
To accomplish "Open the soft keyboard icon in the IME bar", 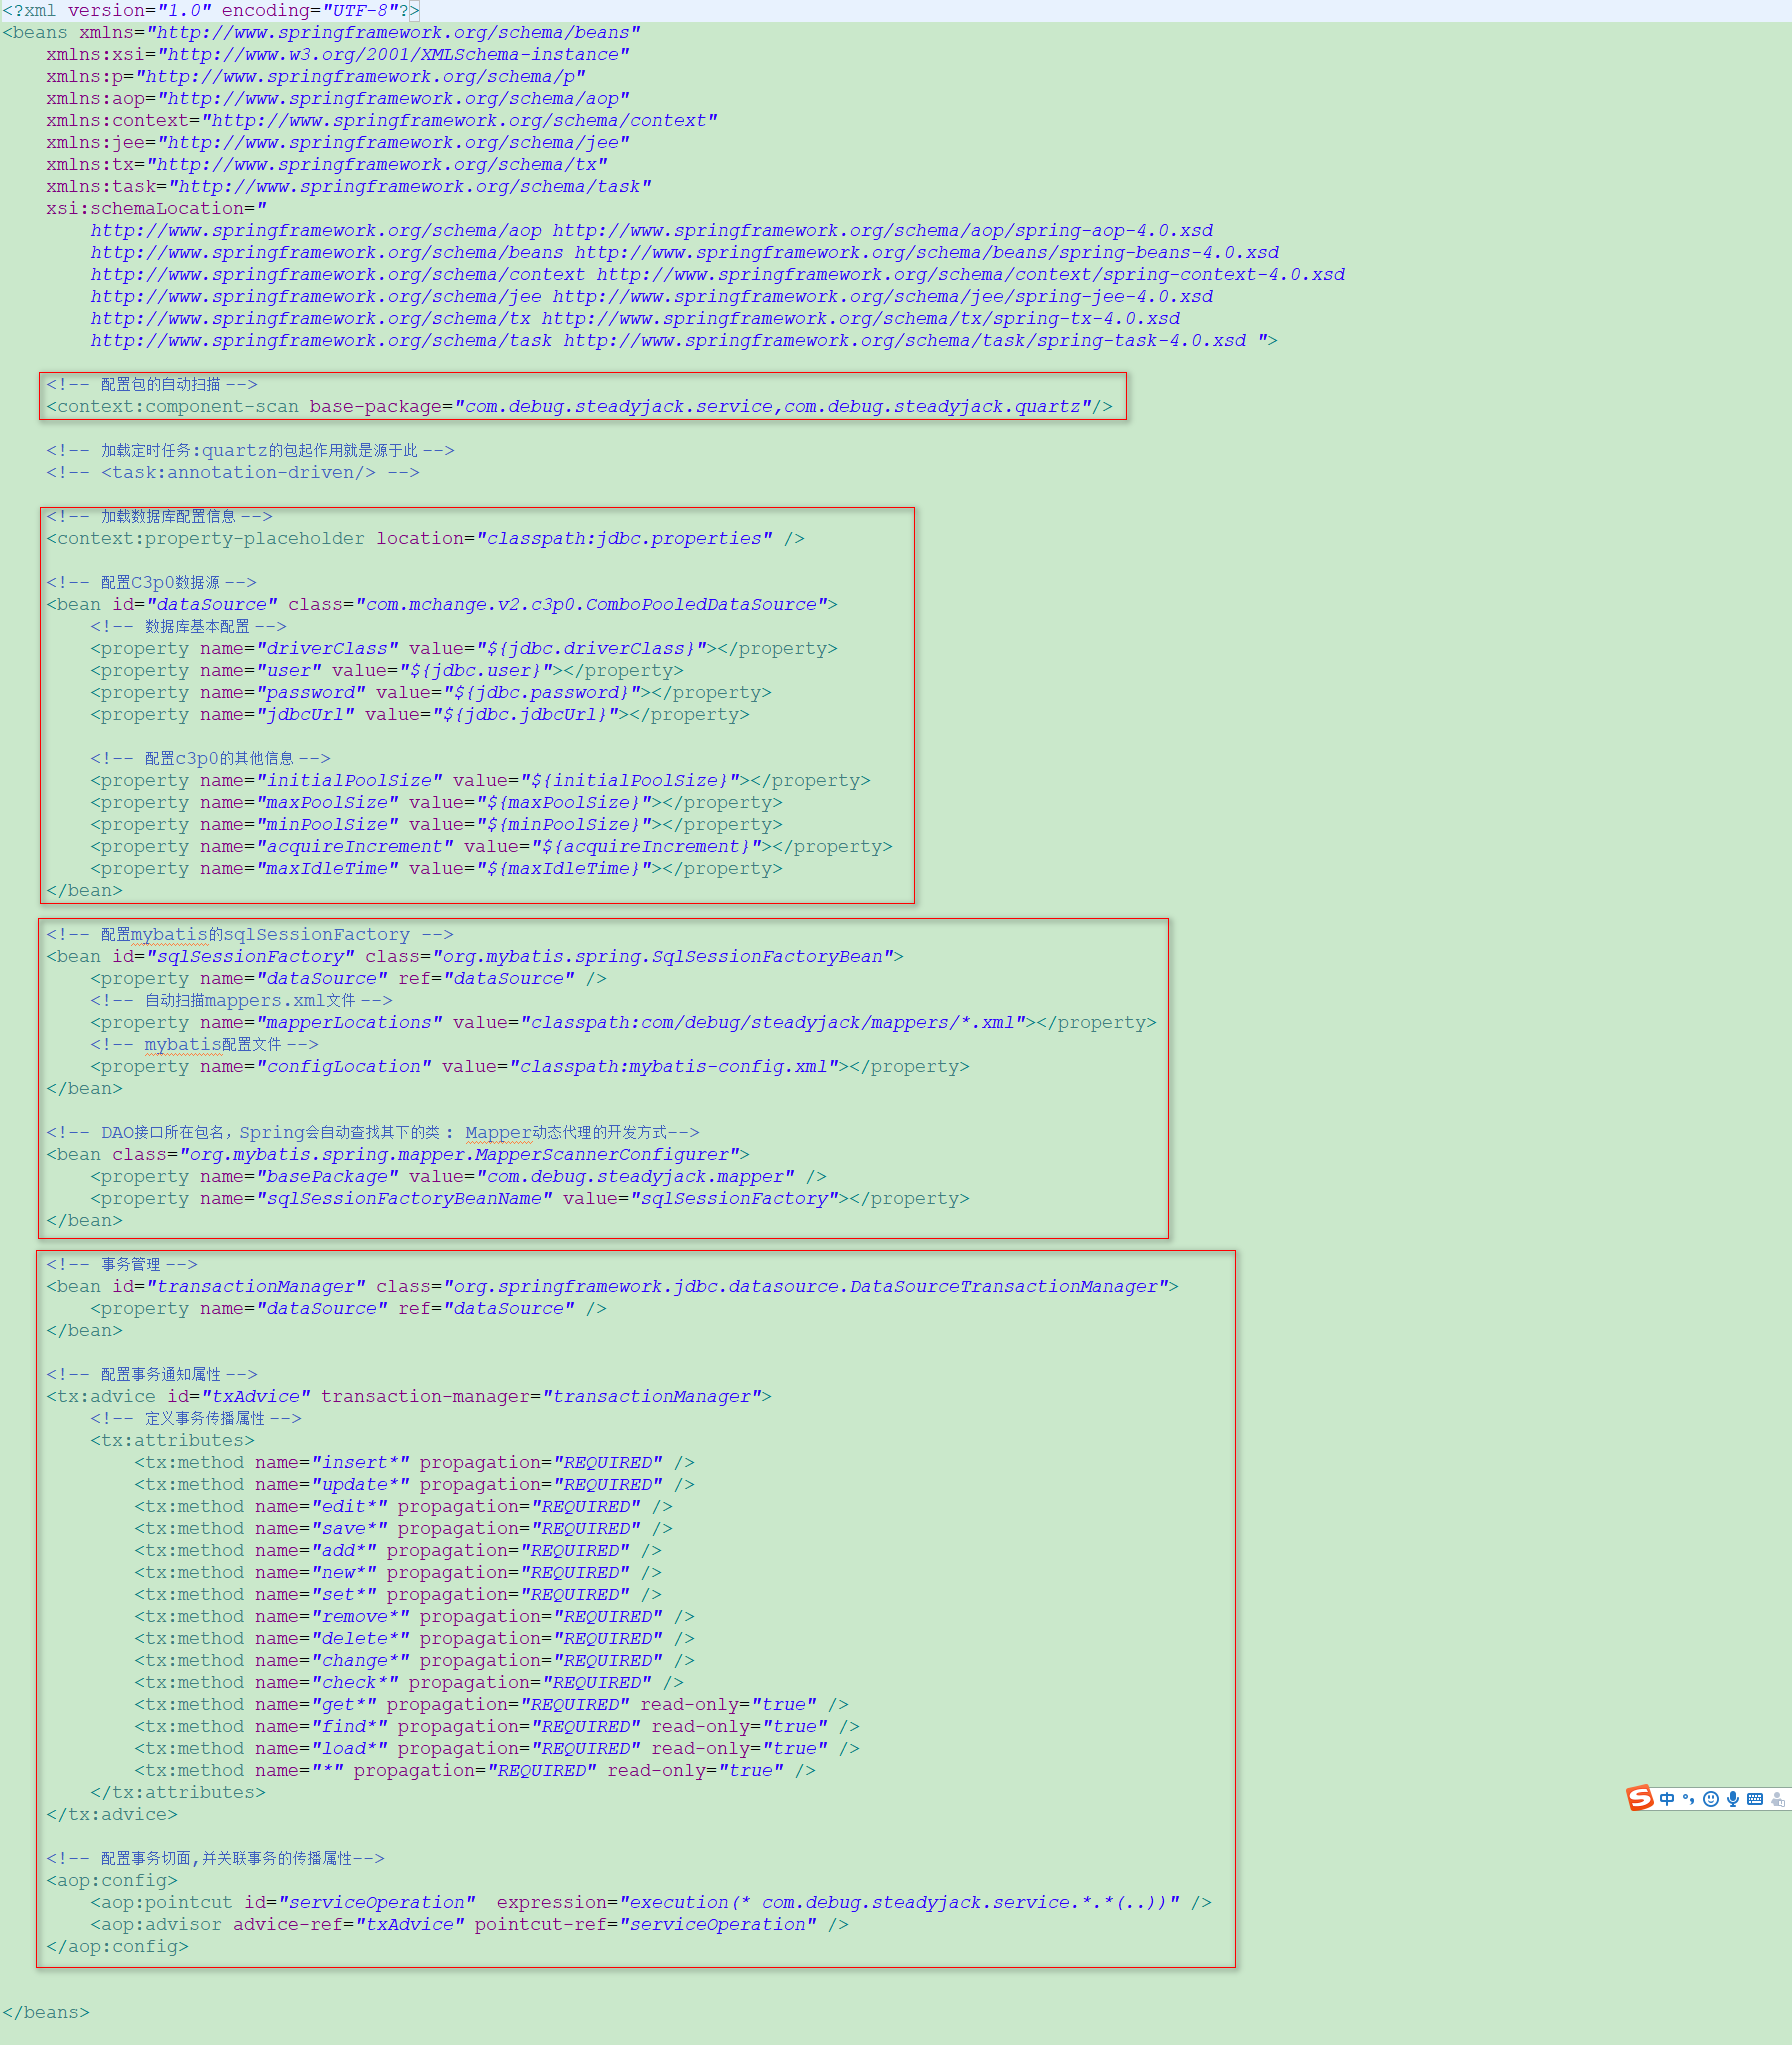I will pyautogui.click(x=1755, y=1799).
